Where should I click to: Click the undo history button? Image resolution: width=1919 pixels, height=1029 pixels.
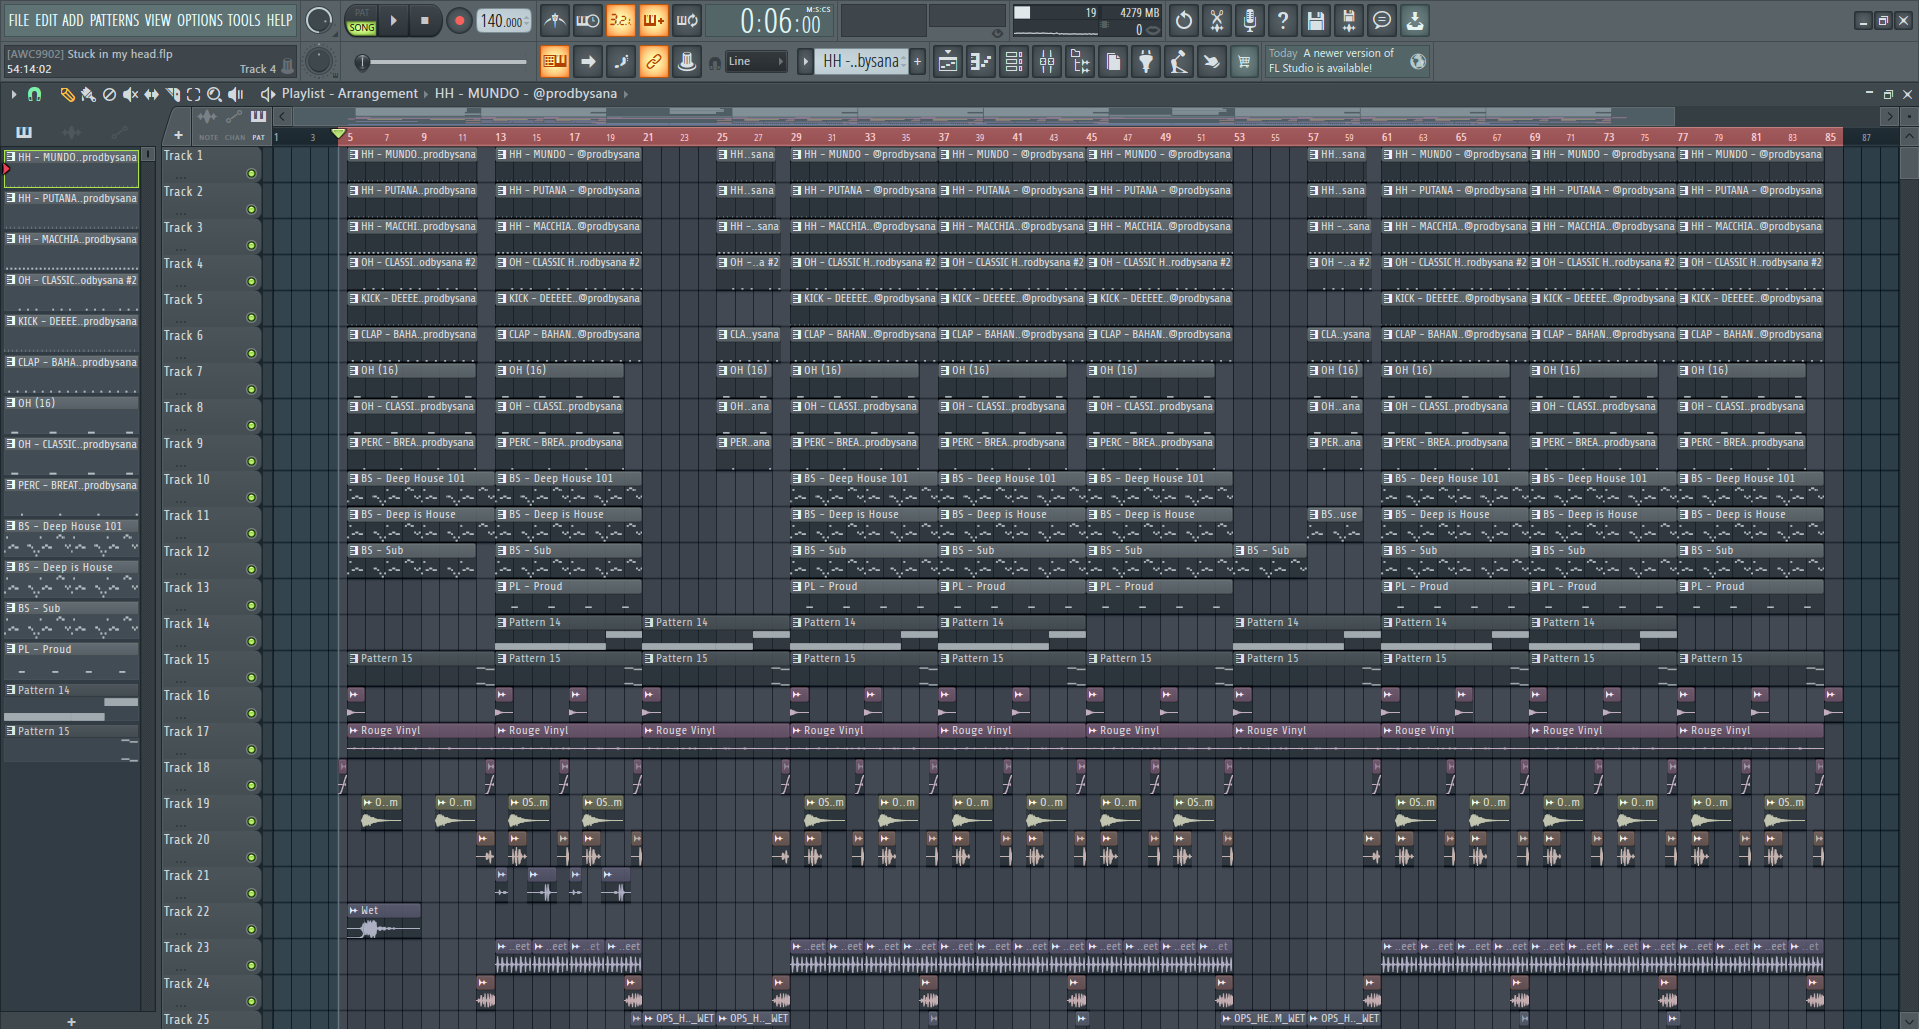(1184, 20)
